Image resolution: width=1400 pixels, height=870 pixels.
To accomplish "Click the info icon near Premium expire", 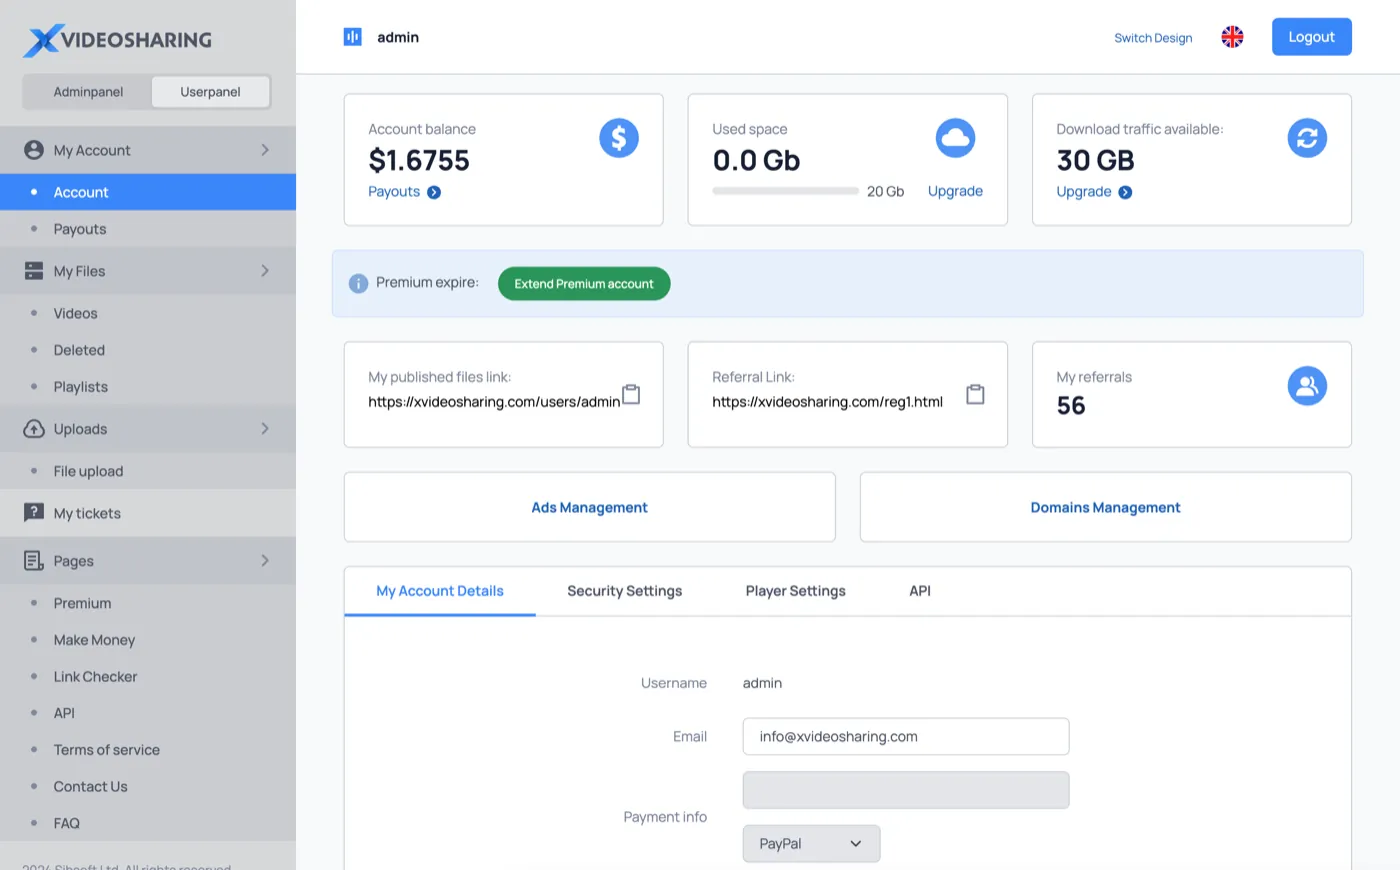I will 358,284.
